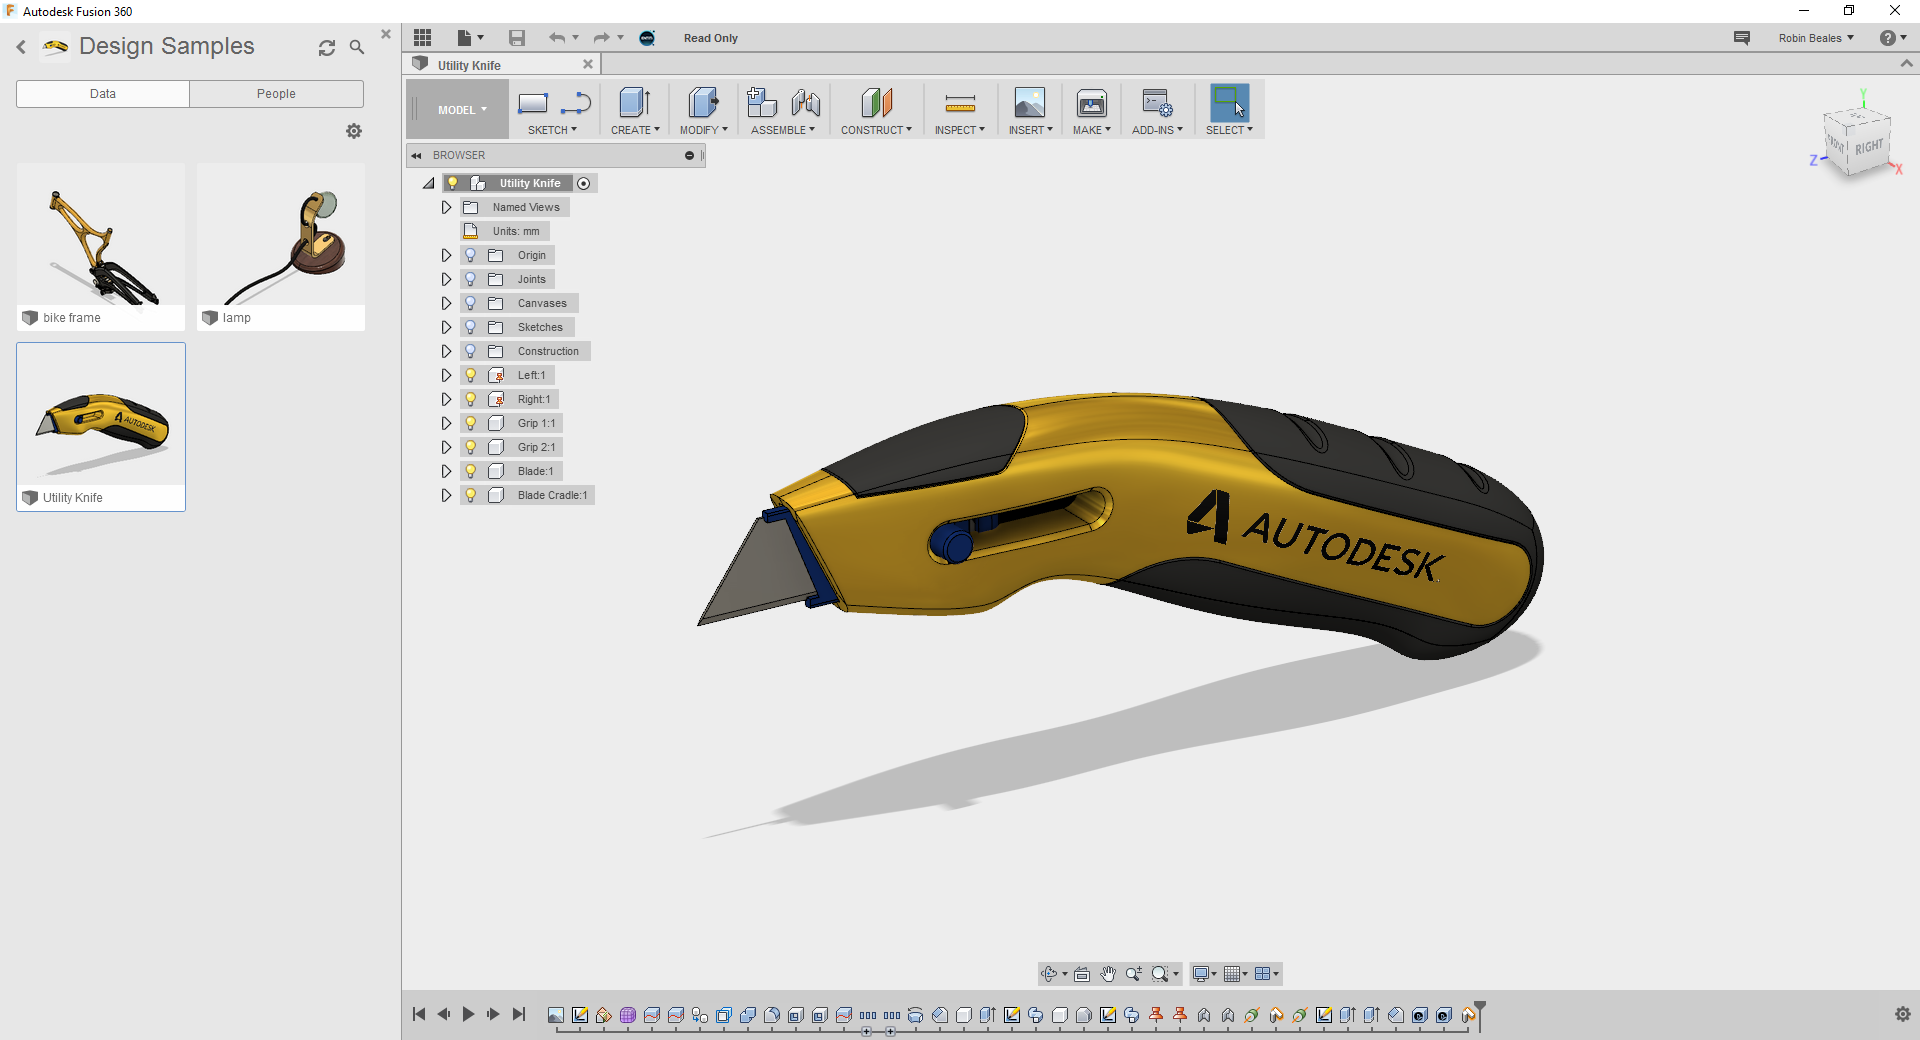This screenshot has width=1920, height=1040.
Task: Expand the Named Views folder
Action: pos(446,207)
